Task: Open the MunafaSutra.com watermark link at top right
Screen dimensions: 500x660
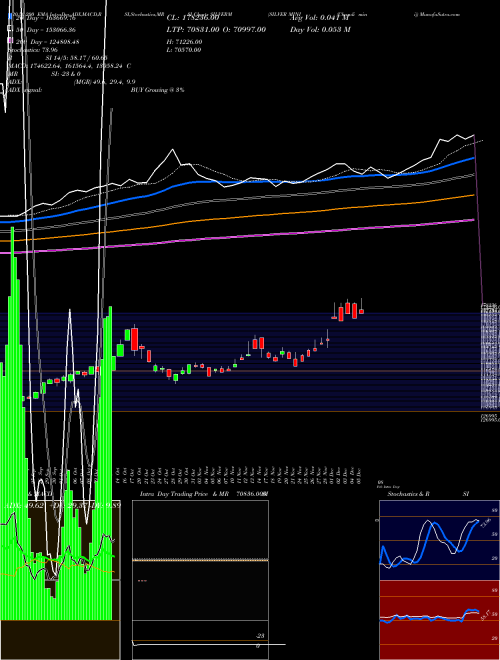Action: pyautogui.click(x=436, y=14)
